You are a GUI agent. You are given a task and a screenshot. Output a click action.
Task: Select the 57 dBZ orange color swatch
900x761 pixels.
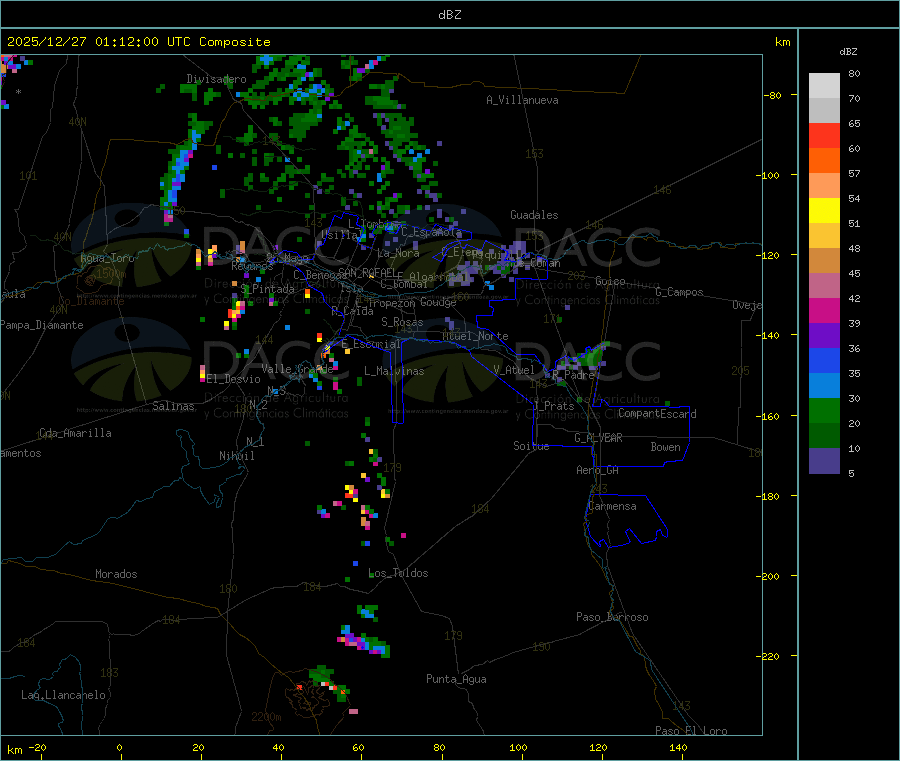coord(824,186)
